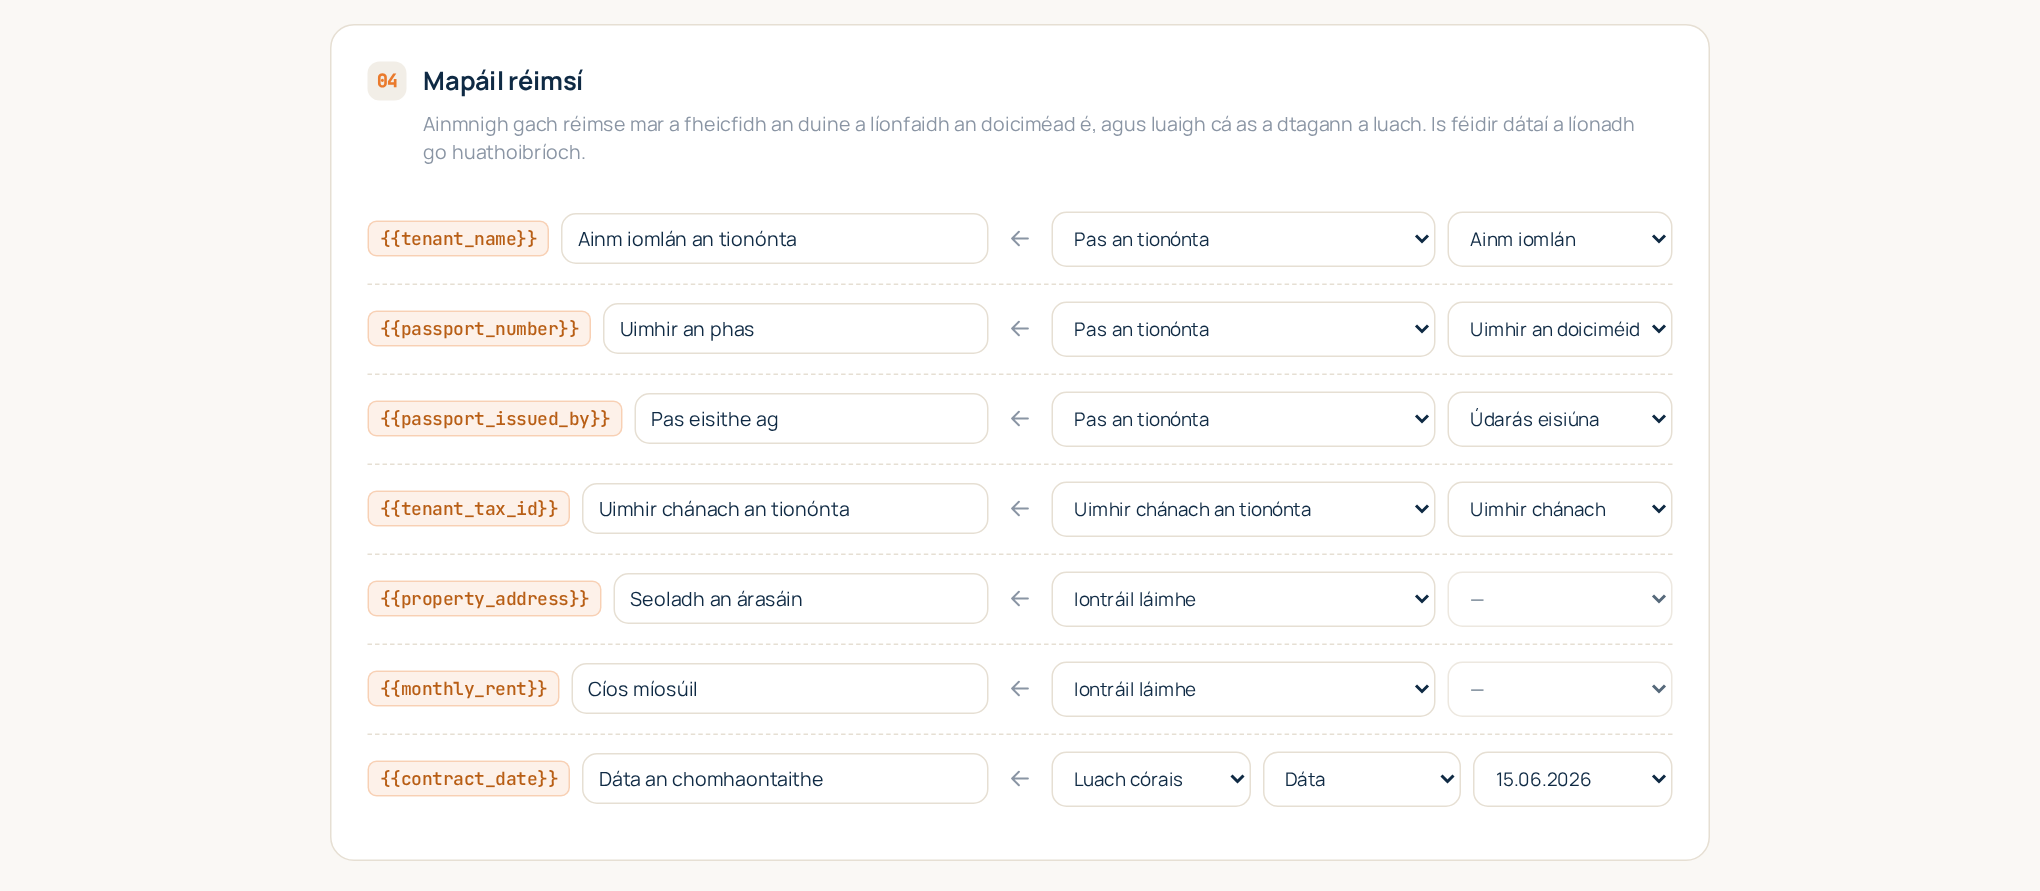
Task: Click the 'Mapáil réimsí' section heading
Action: (503, 81)
